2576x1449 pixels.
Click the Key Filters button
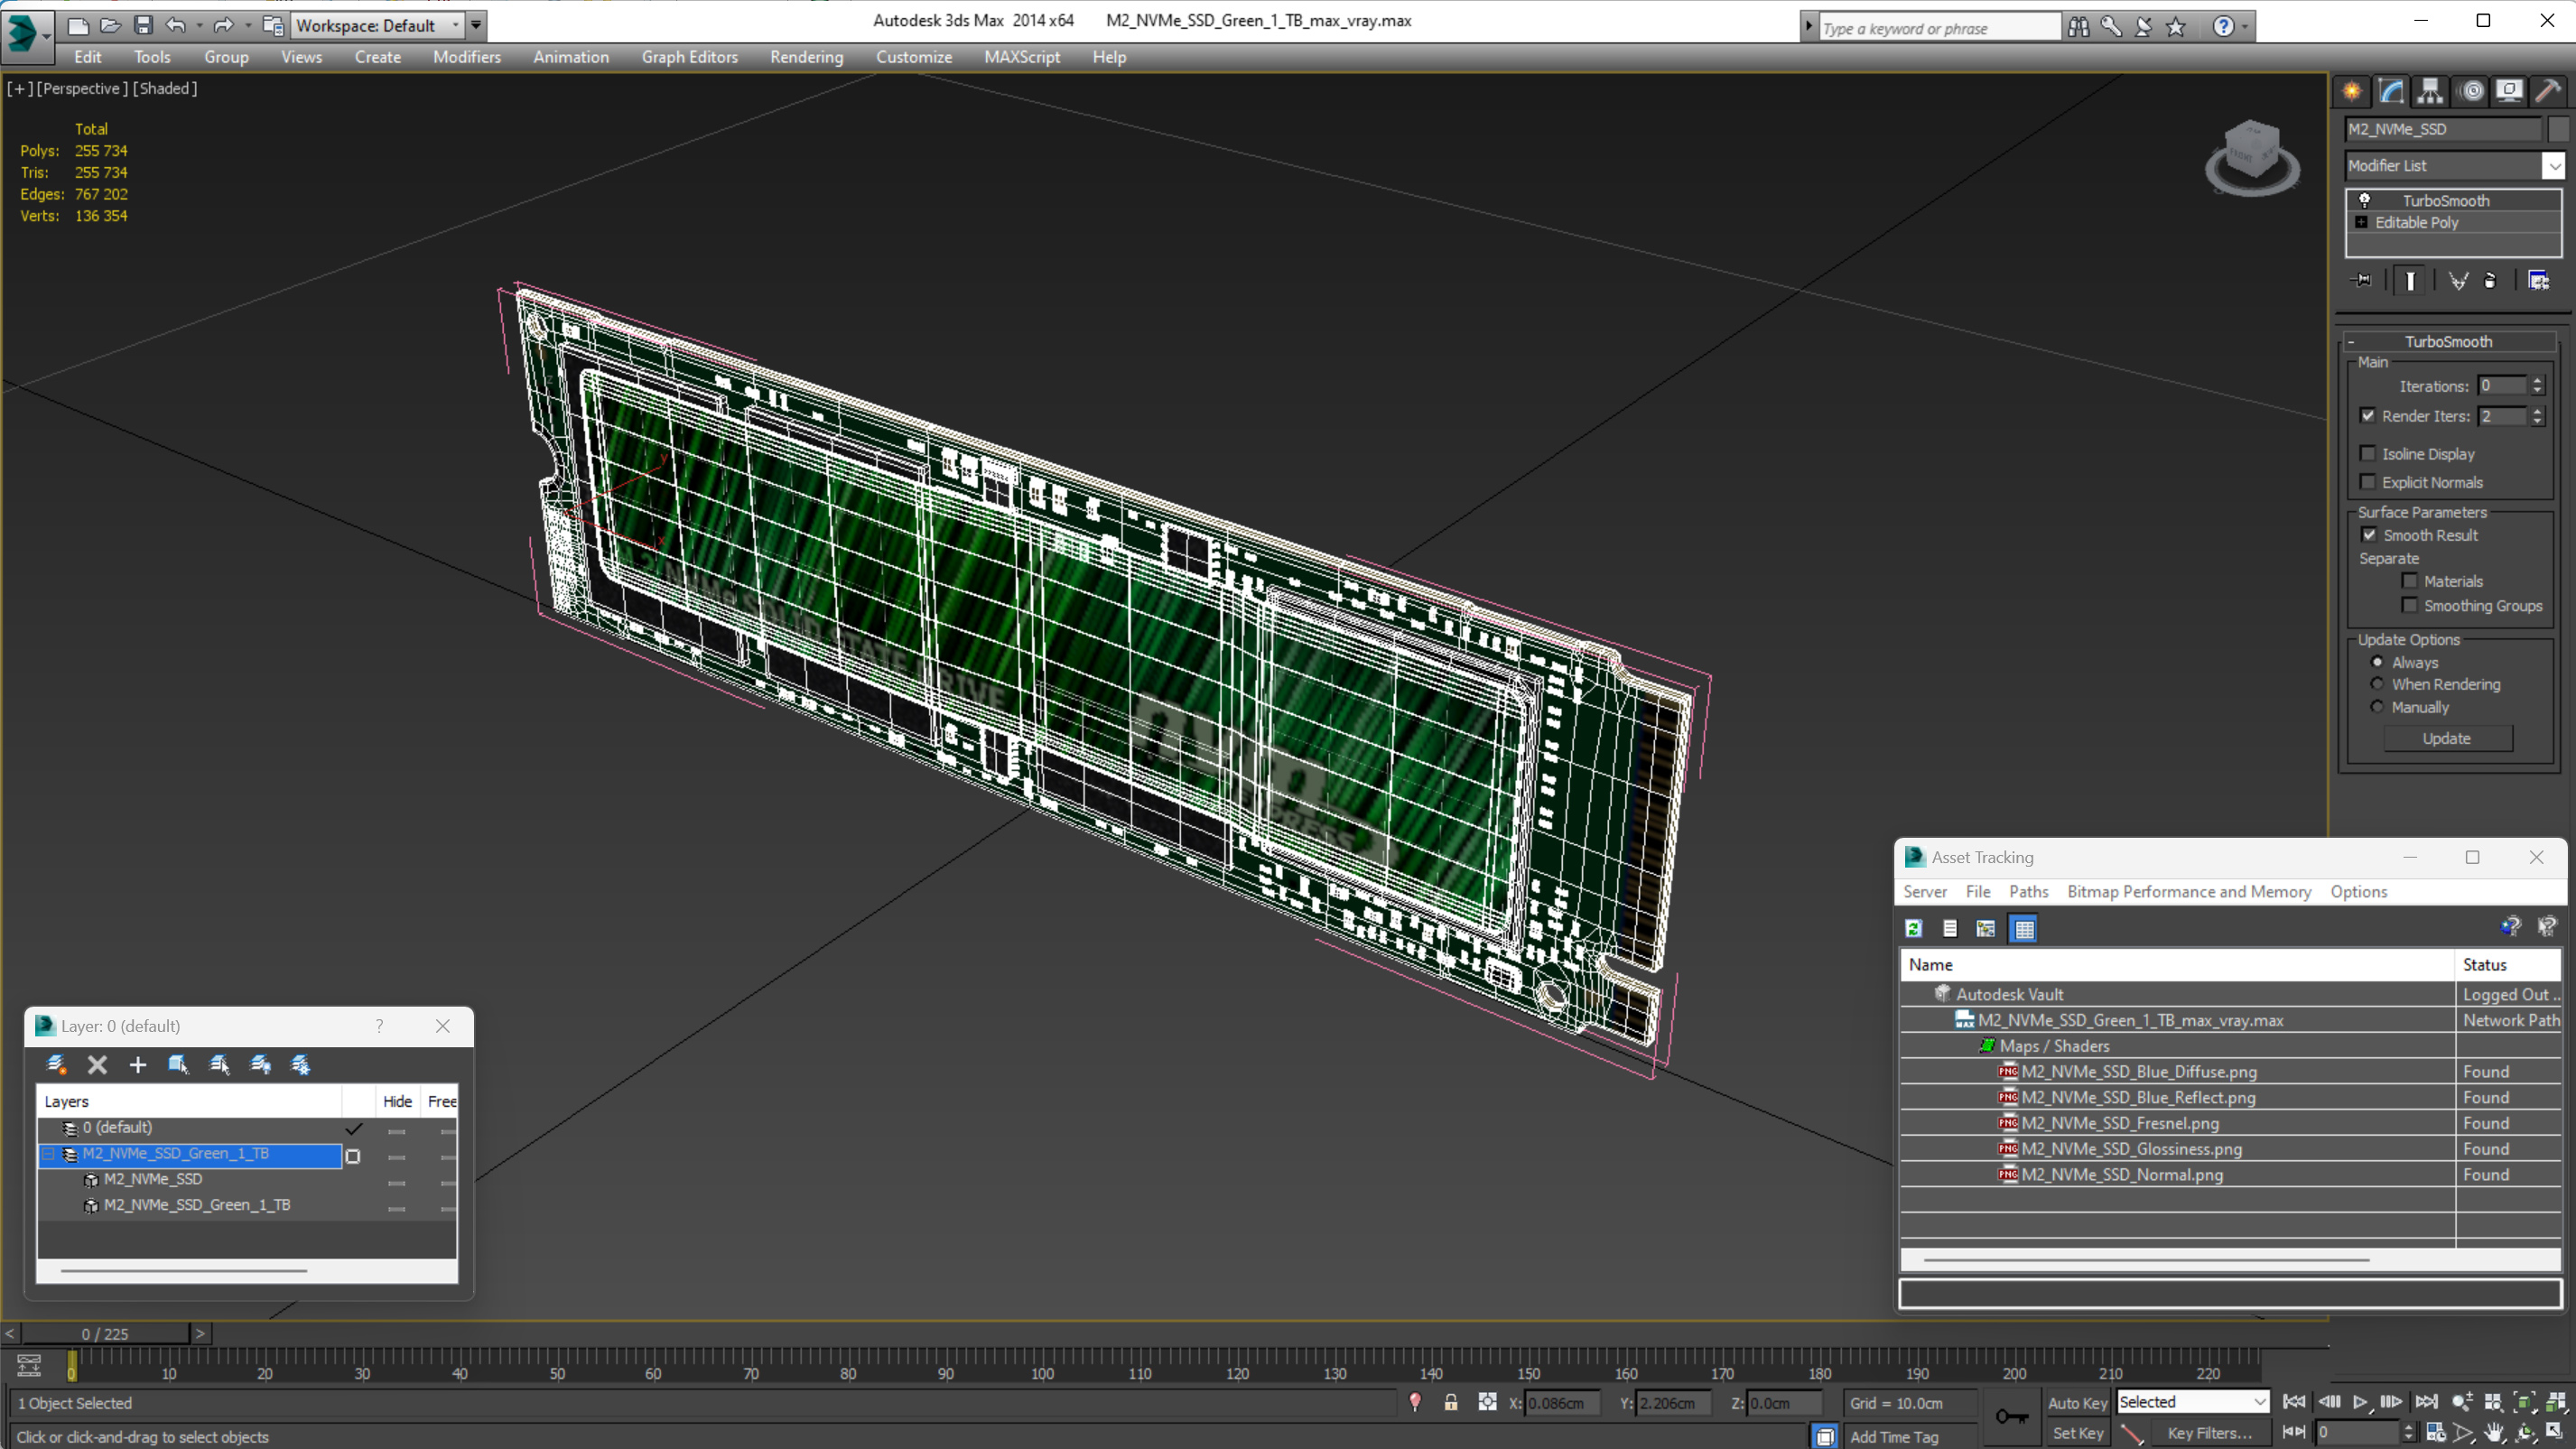point(2209,1433)
